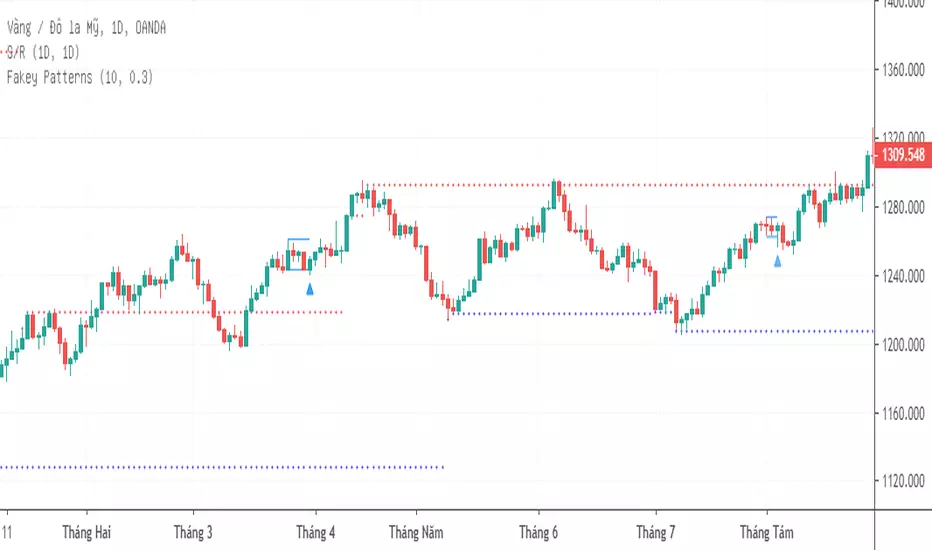
Task: Click the Tháng 6 label on time axis
Action: [538, 532]
